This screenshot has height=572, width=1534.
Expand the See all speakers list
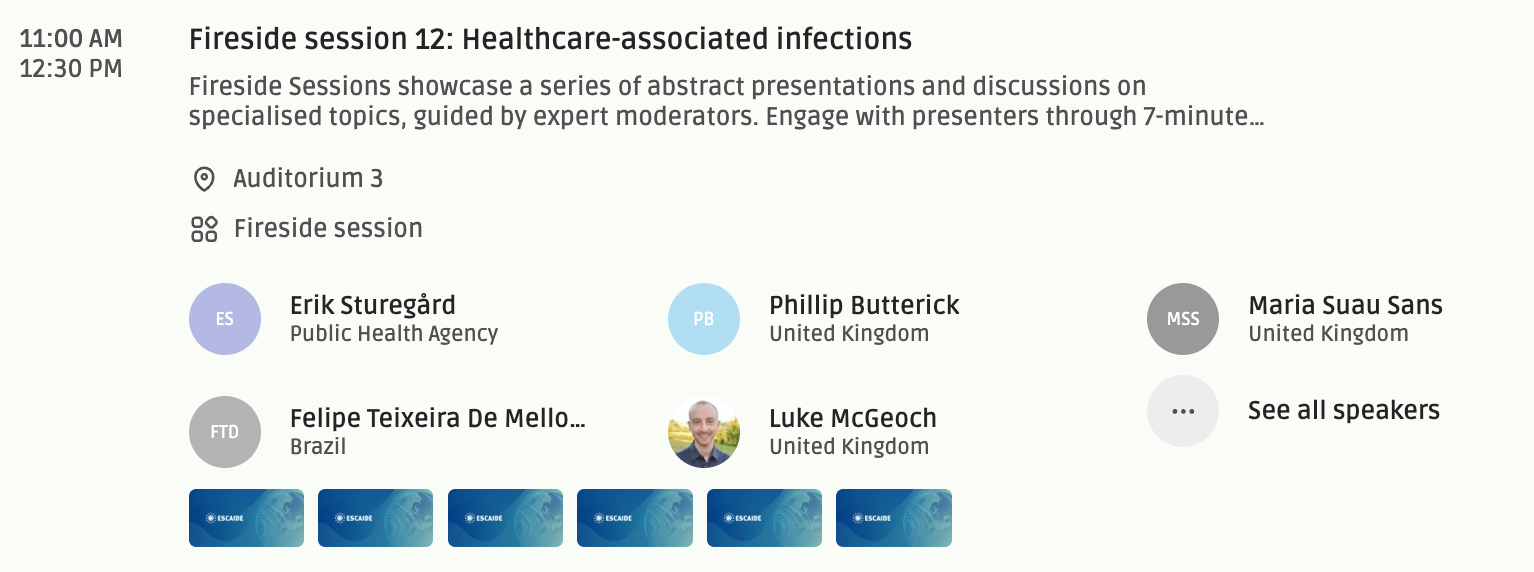(x=1343, y=410)
